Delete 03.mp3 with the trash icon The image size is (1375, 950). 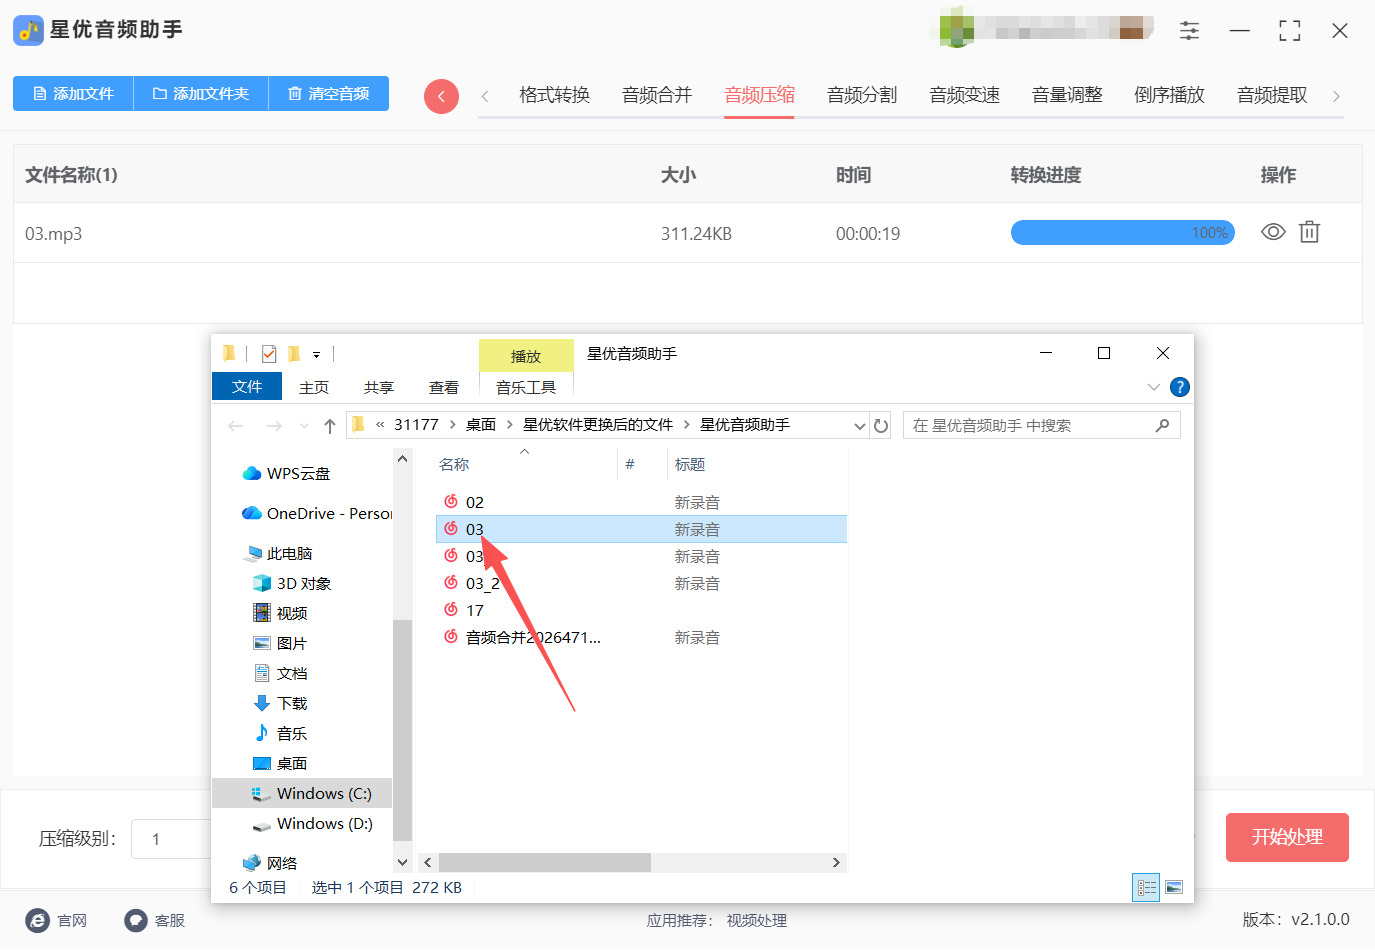point(1309,232)
